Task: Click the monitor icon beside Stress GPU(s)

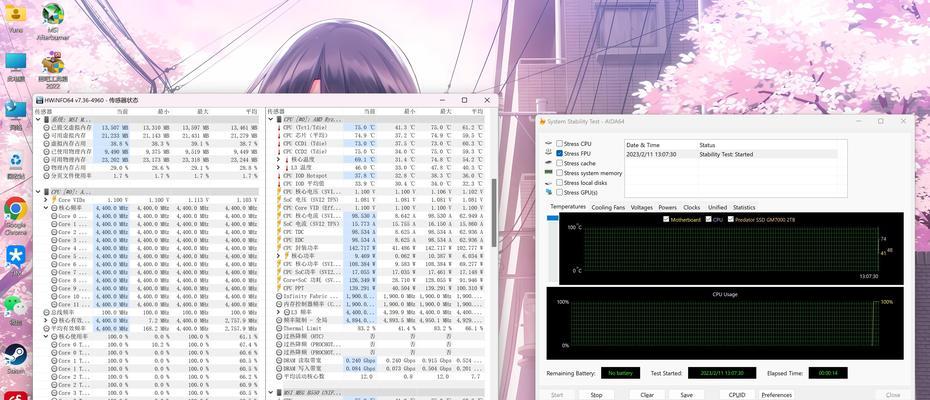Action: click(549, 192)
